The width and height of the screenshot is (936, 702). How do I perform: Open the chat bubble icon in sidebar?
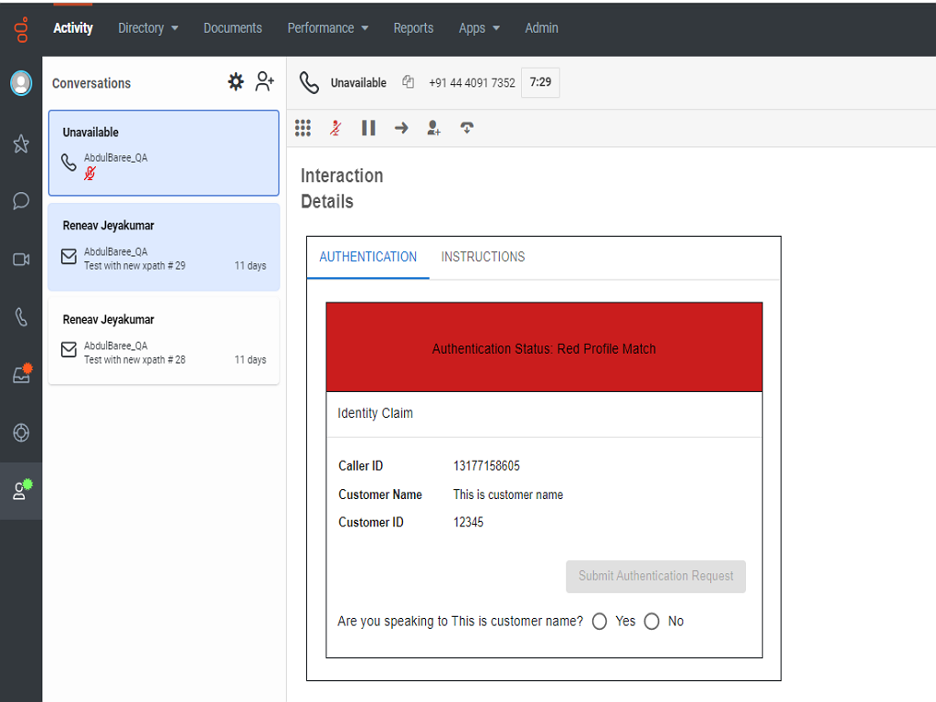tap(21, 201)
